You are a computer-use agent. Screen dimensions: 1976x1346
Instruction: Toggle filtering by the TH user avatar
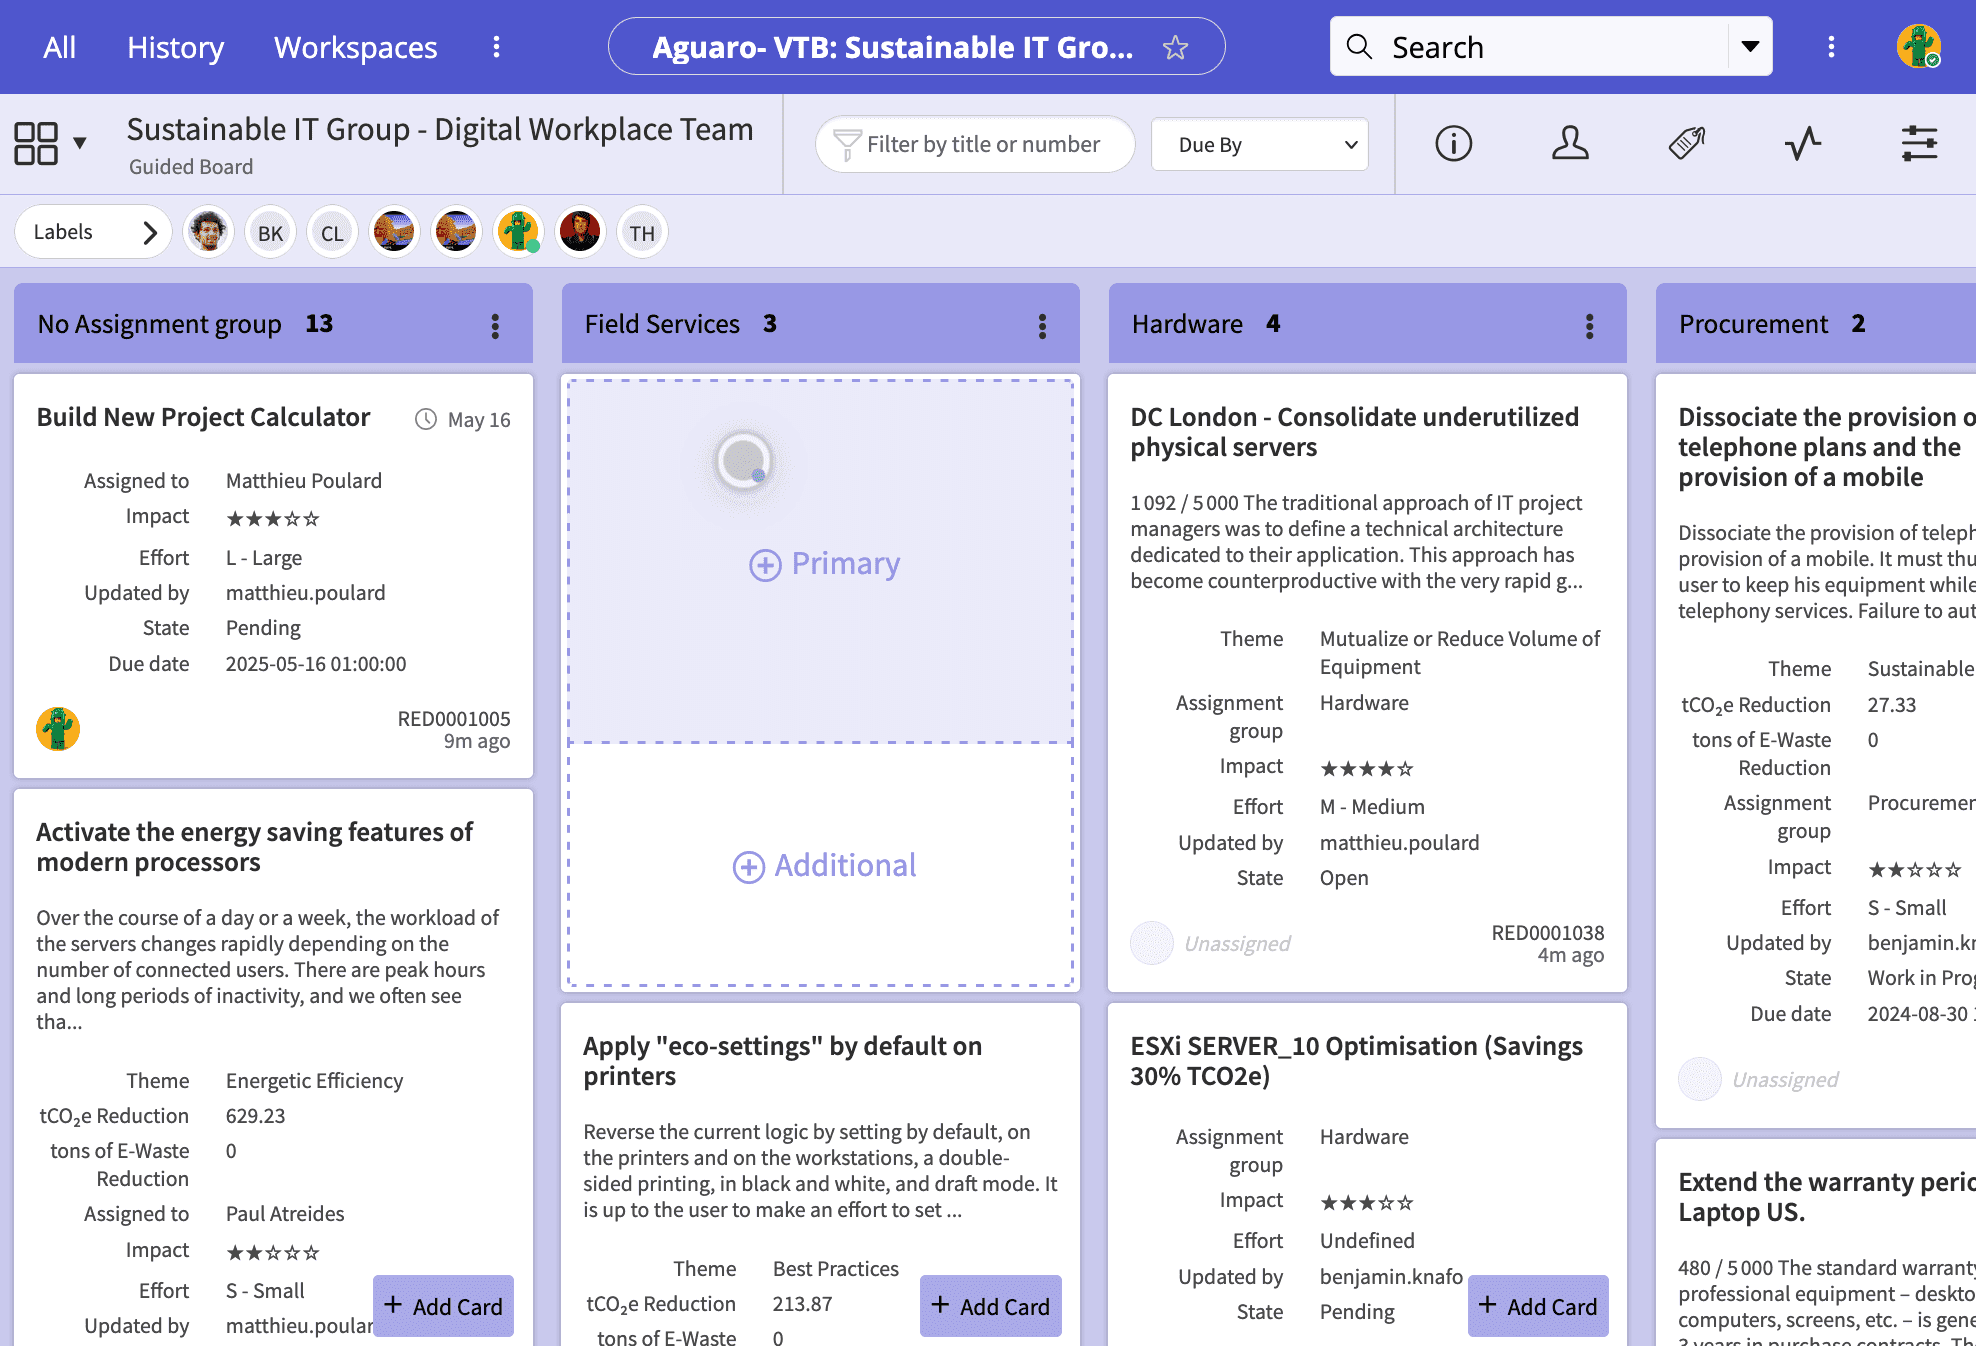[642, 231]
